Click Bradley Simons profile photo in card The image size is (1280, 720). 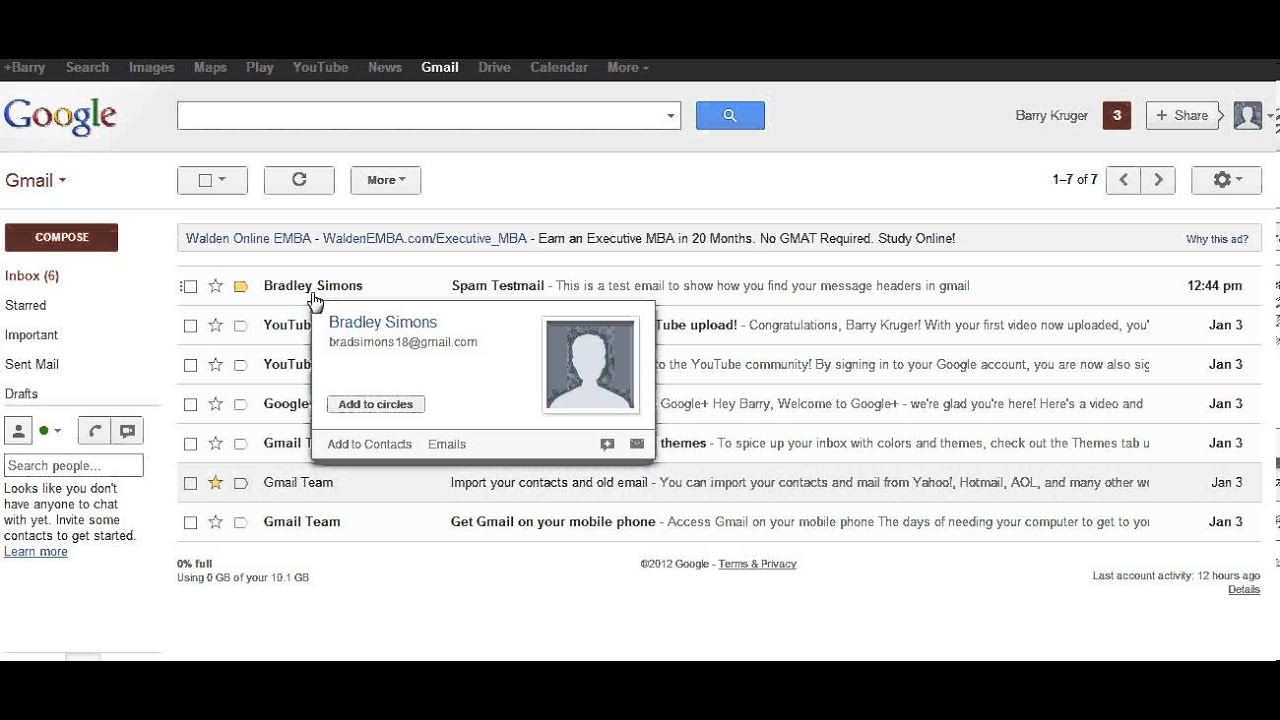point(590,364)
